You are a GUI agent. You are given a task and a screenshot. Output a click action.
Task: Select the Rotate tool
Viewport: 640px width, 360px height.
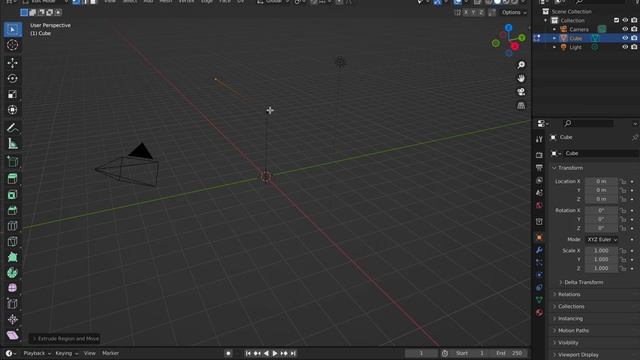coord(13,78)
